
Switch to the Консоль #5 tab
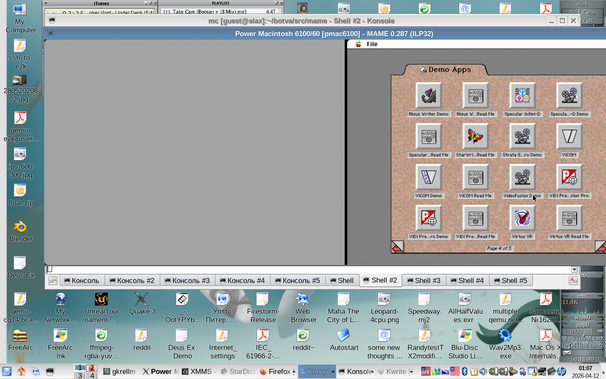tap(297, 280)
